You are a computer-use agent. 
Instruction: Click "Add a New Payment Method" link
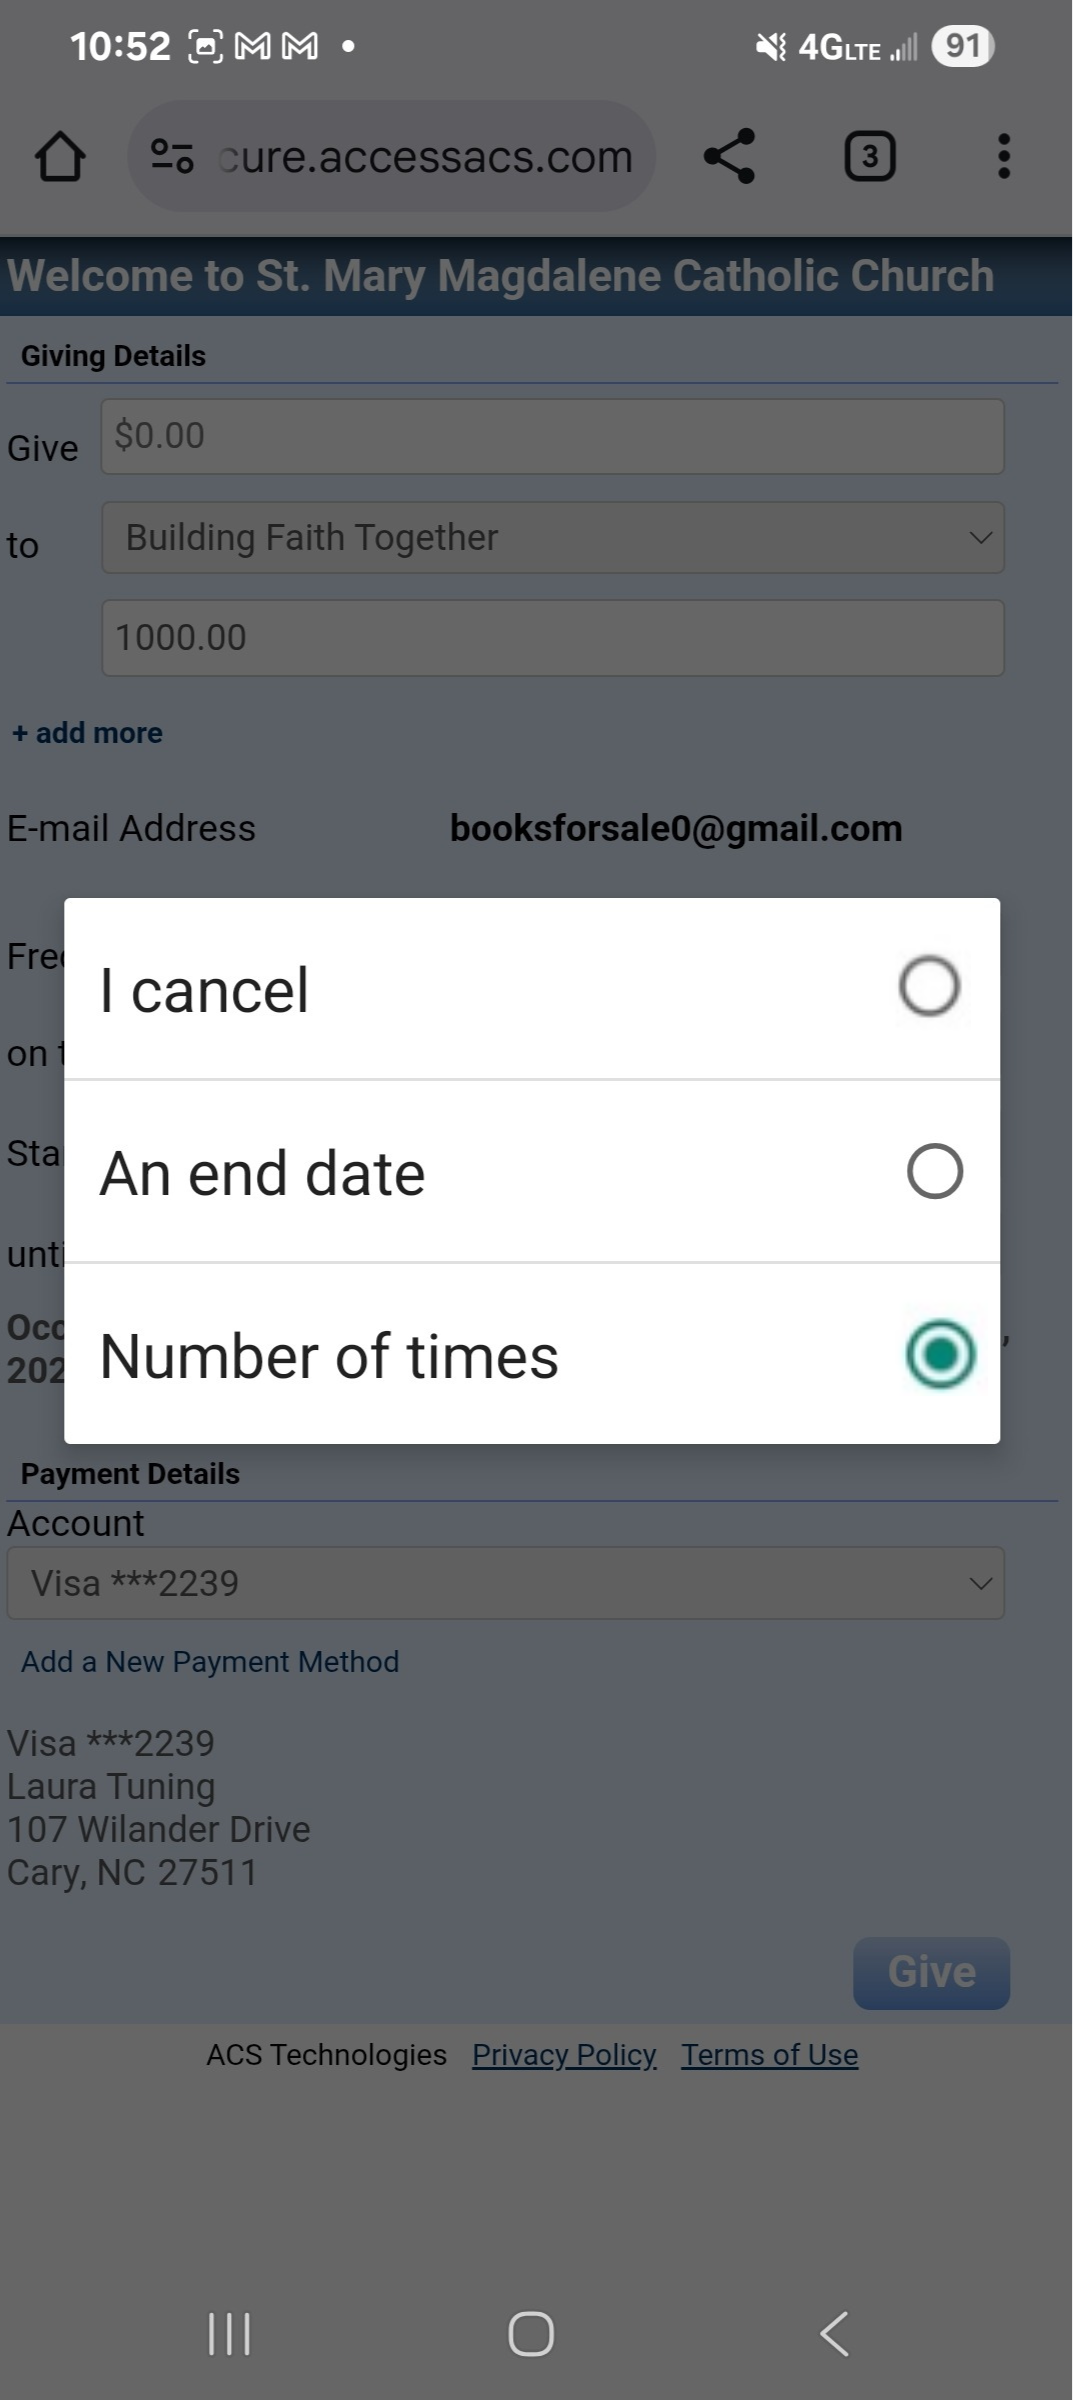pyautogui.click(x=210, y=1662)
